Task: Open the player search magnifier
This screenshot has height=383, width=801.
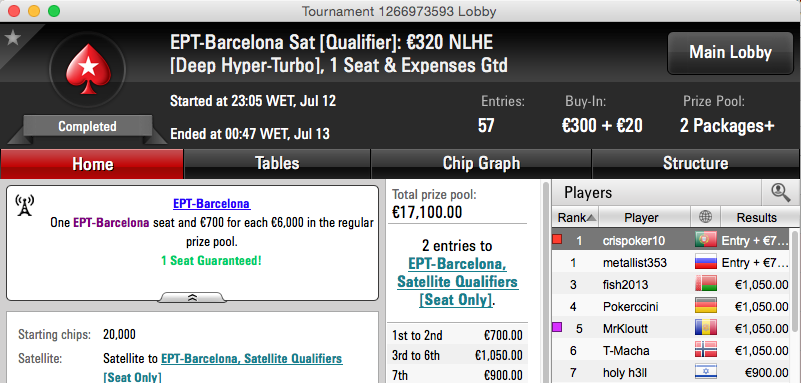Action: point(778,192)
